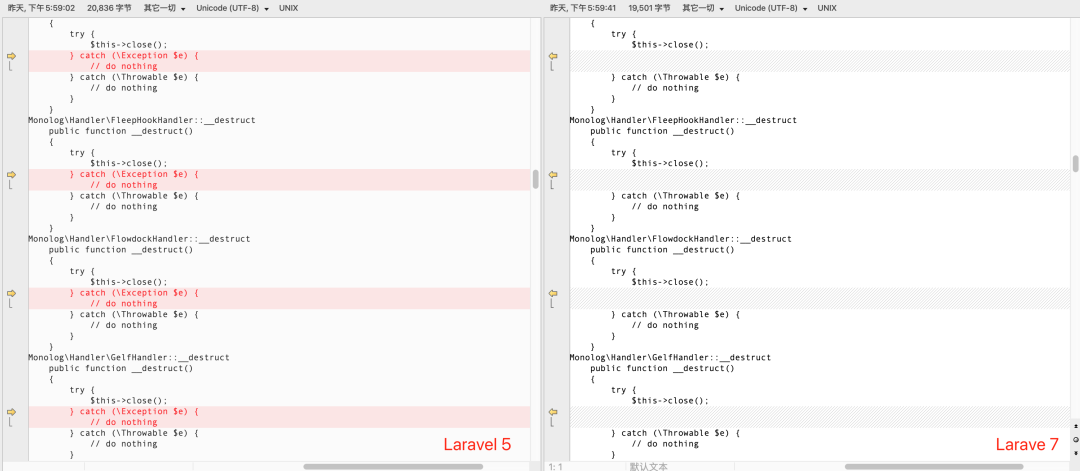The image size is (1080, 471).
Task: Click UNIX line ending label in right pane
Action: (827, 8)
